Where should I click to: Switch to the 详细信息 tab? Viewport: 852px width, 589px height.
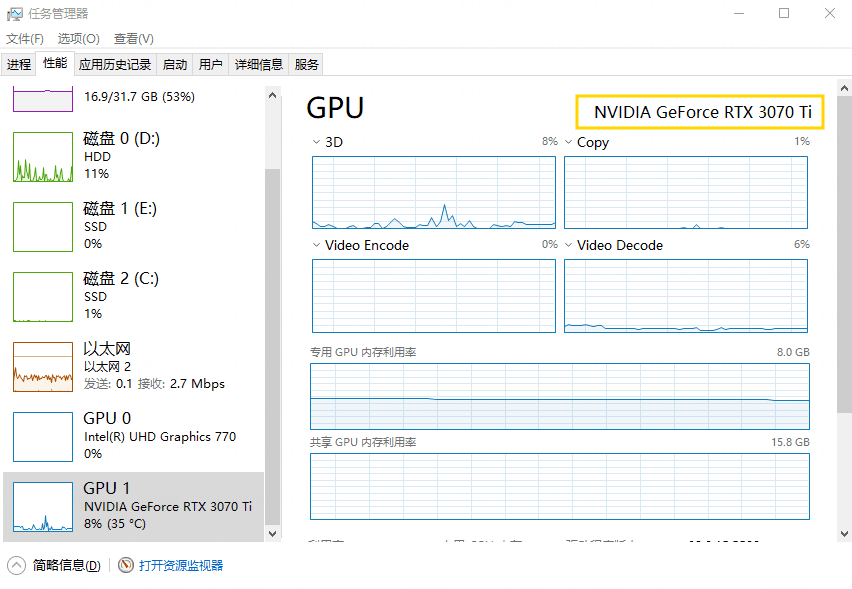pyautogui.click(x=259, y=65)
